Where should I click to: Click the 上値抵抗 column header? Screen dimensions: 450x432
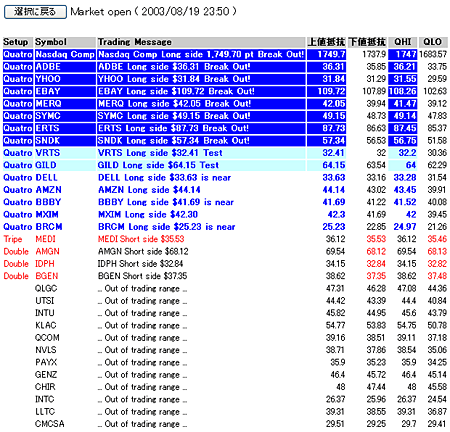coord(326,42)
